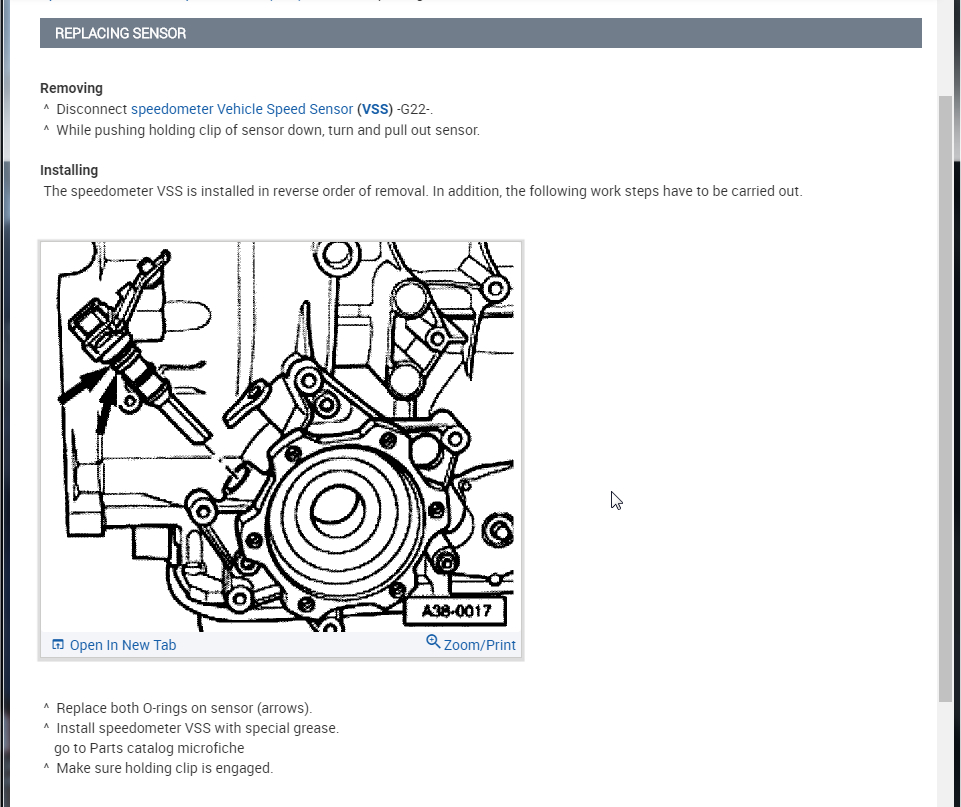Click the text 'Replace both O-rings on sensor (arrows).'
961x807 pixels.
tap(184, 708)
